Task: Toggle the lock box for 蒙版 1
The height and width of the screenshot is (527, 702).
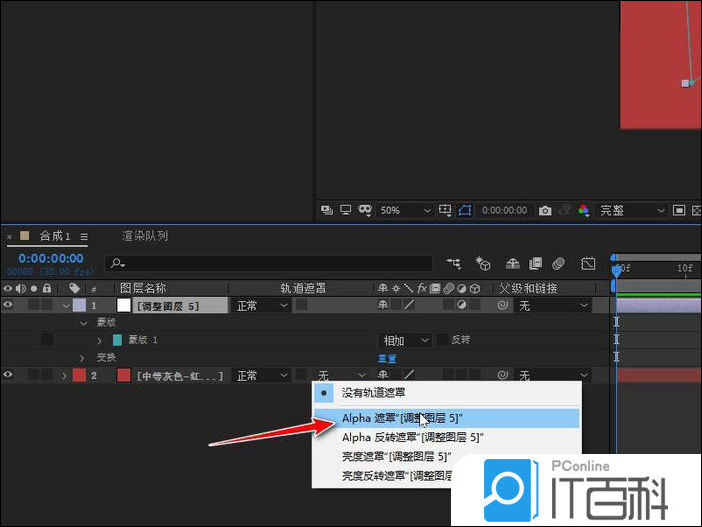Action: 47,340
